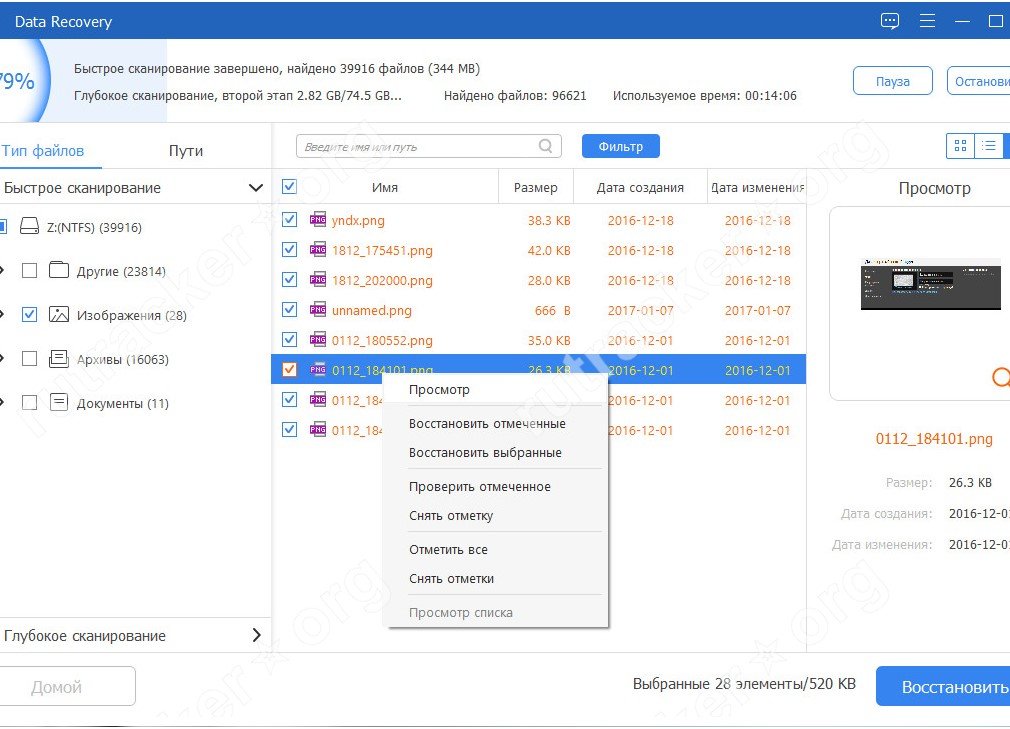This screenshot has width=1010, height=729.
Task: Uncheck the 1812_202000.png checkbox
Action: pyautogui.click(x=289, y=279)
